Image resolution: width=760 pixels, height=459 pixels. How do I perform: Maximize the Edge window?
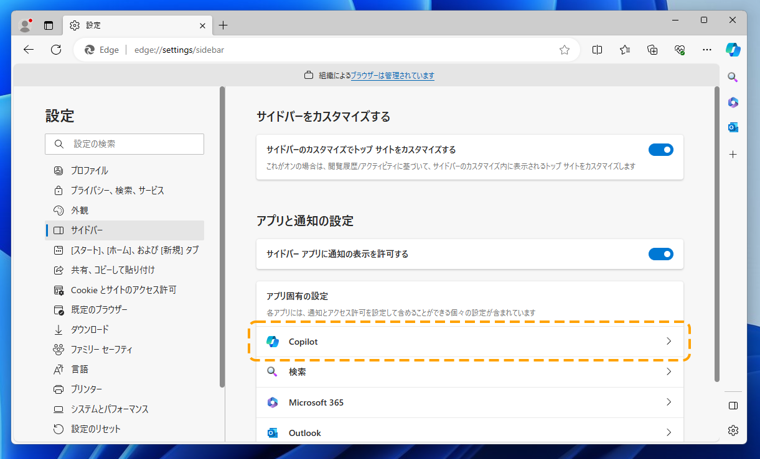(x=704, y=20)
